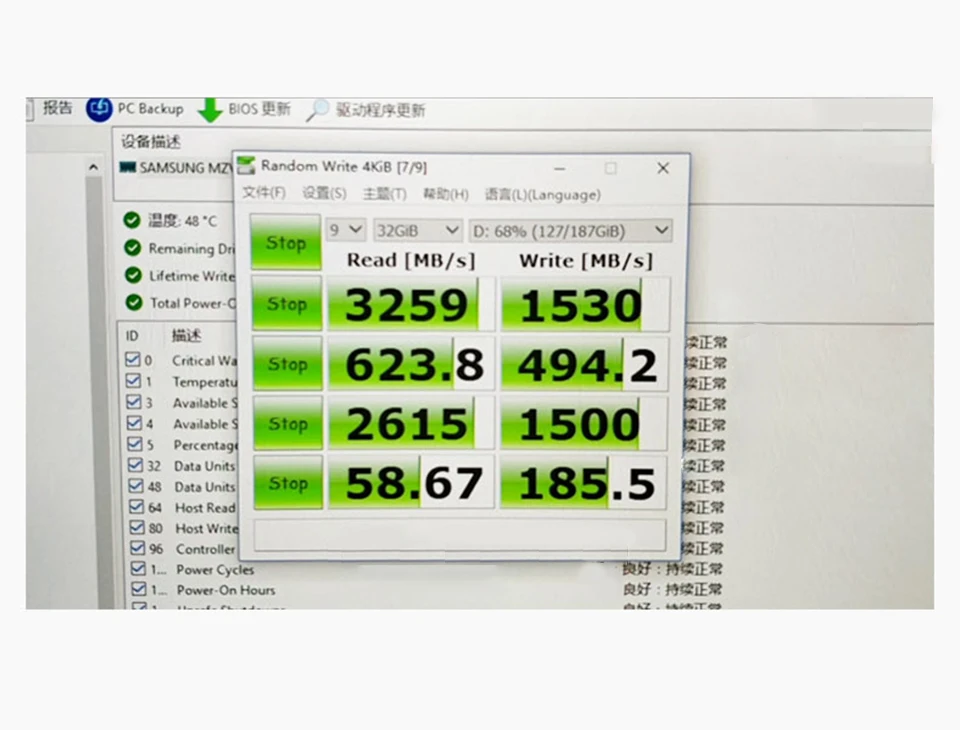Click the green check icon beside Lifetime Writes
This screenshot has height=730, width=960.
tap(133, 276)
